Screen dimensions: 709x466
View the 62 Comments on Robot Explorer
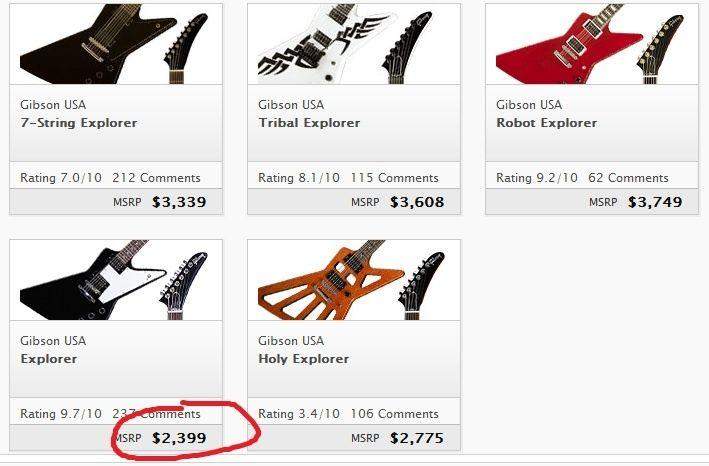click(x=628, y=178)
